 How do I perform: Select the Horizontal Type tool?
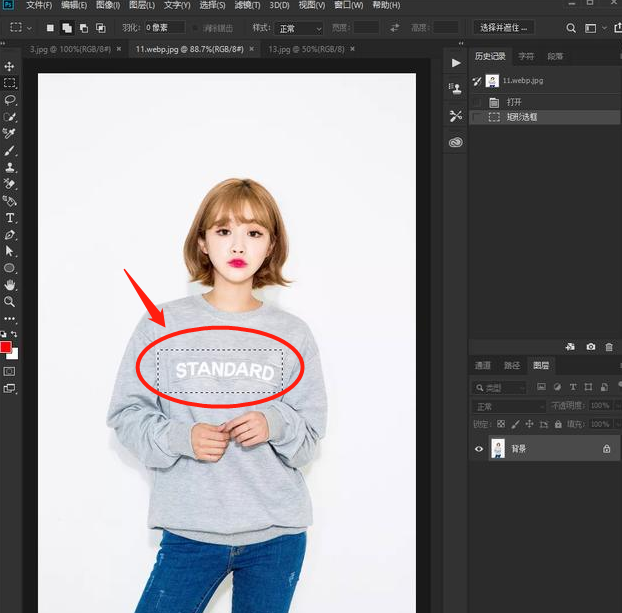(x=10, y=218)
